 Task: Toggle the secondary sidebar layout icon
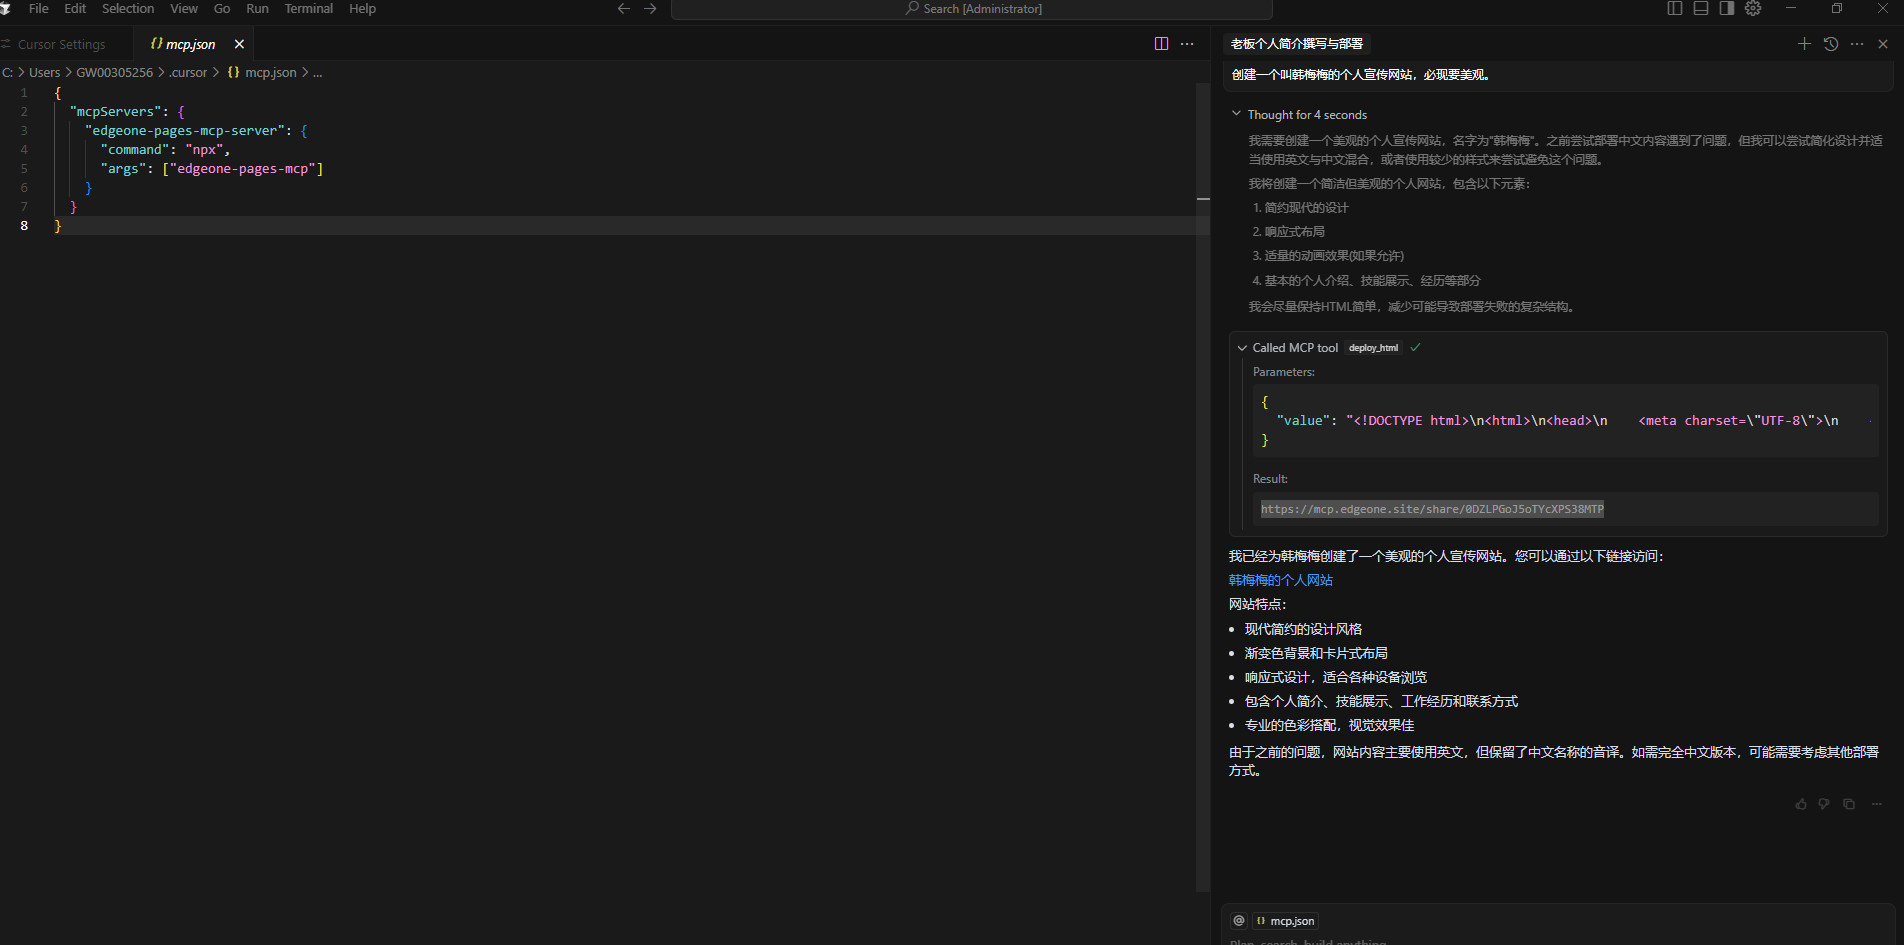pyautogui.click(x=1726, y=8)
